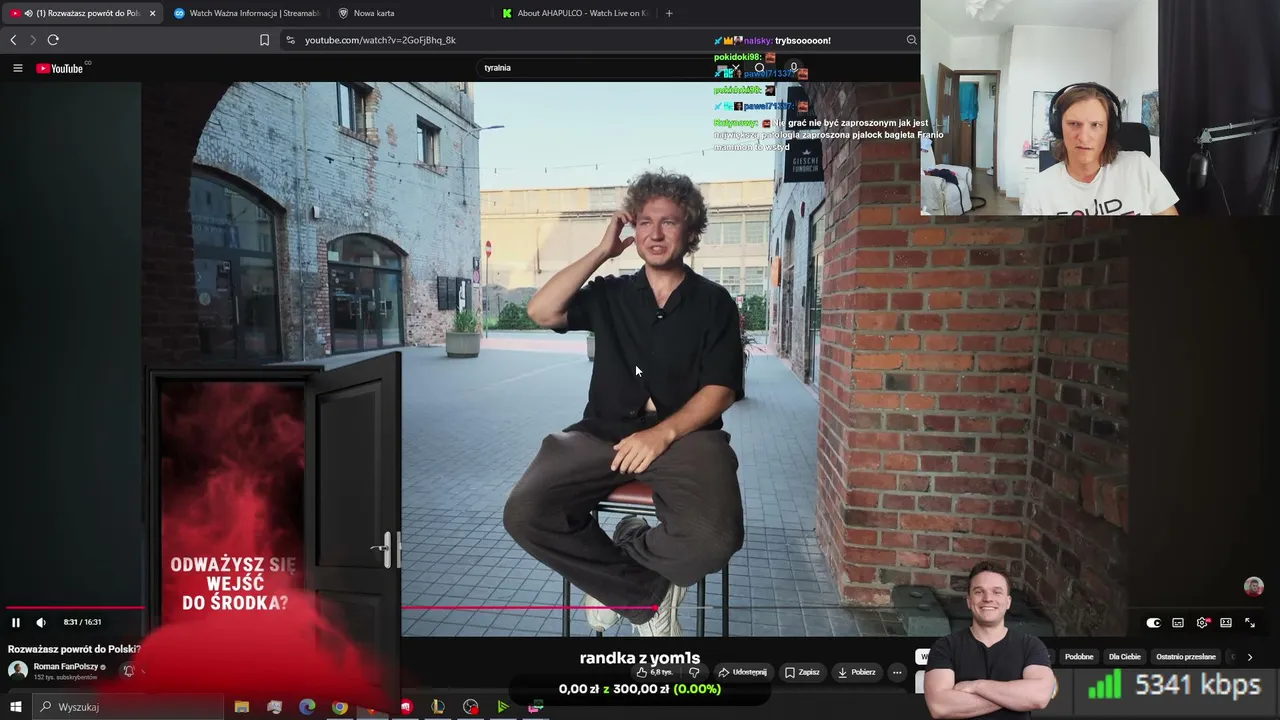
Task: Select the Ostatnio przesłane filter chip
Action: click(x=1186, y=657)
